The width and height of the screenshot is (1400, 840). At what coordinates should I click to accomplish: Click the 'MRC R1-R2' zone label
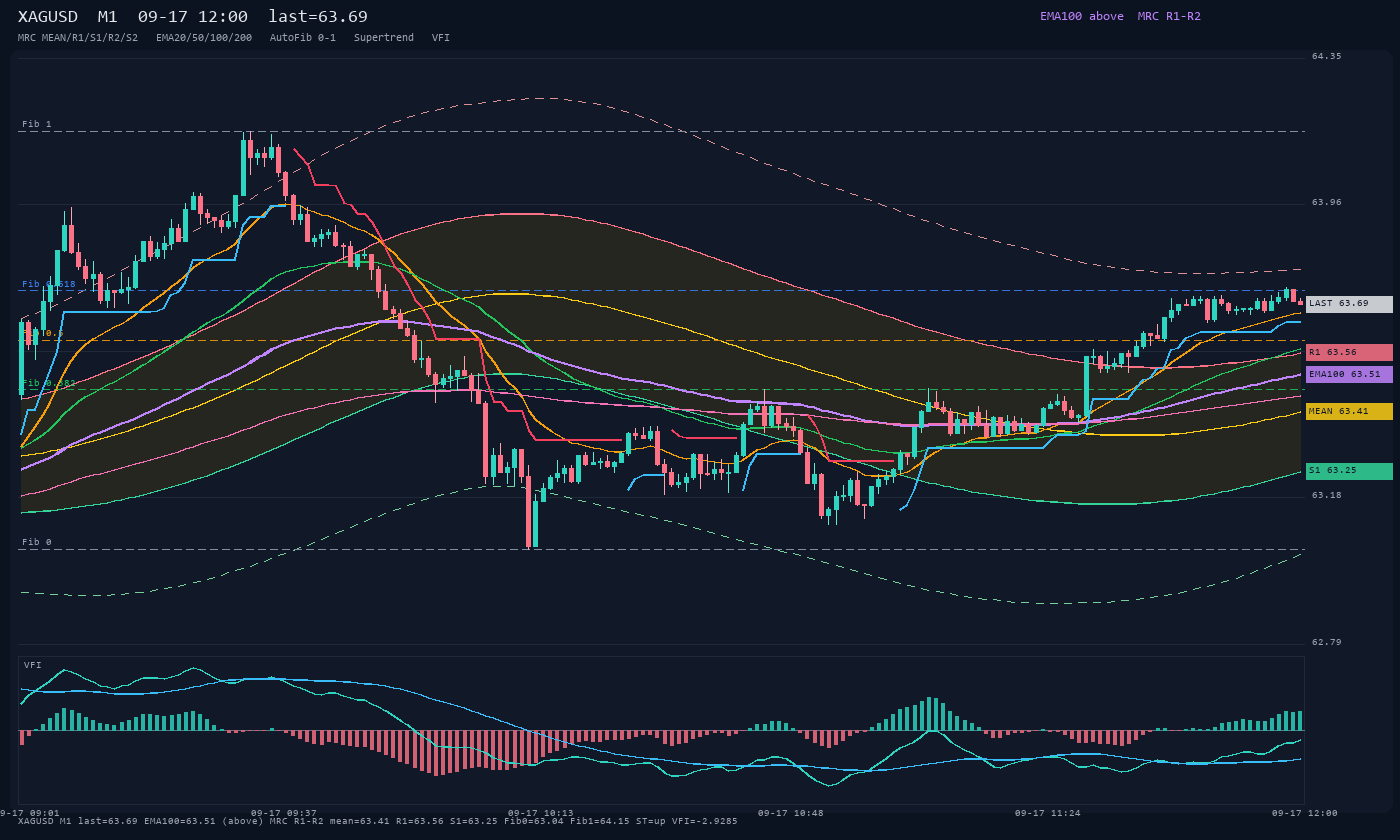pyautogui.click(x=1169, y=16)
